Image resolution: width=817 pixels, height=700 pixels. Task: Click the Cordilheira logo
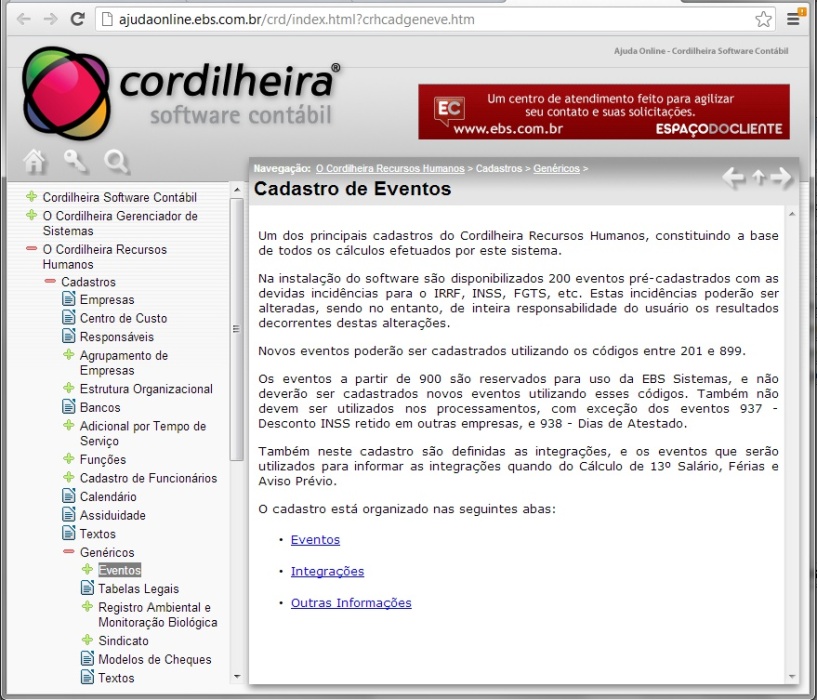181,93
